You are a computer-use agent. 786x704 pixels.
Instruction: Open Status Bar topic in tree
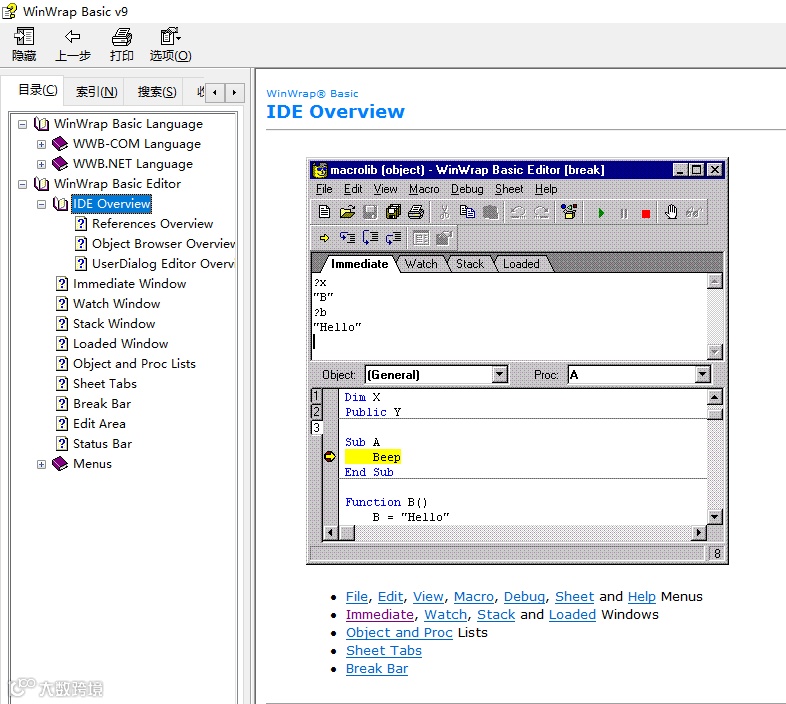point(102,444)
